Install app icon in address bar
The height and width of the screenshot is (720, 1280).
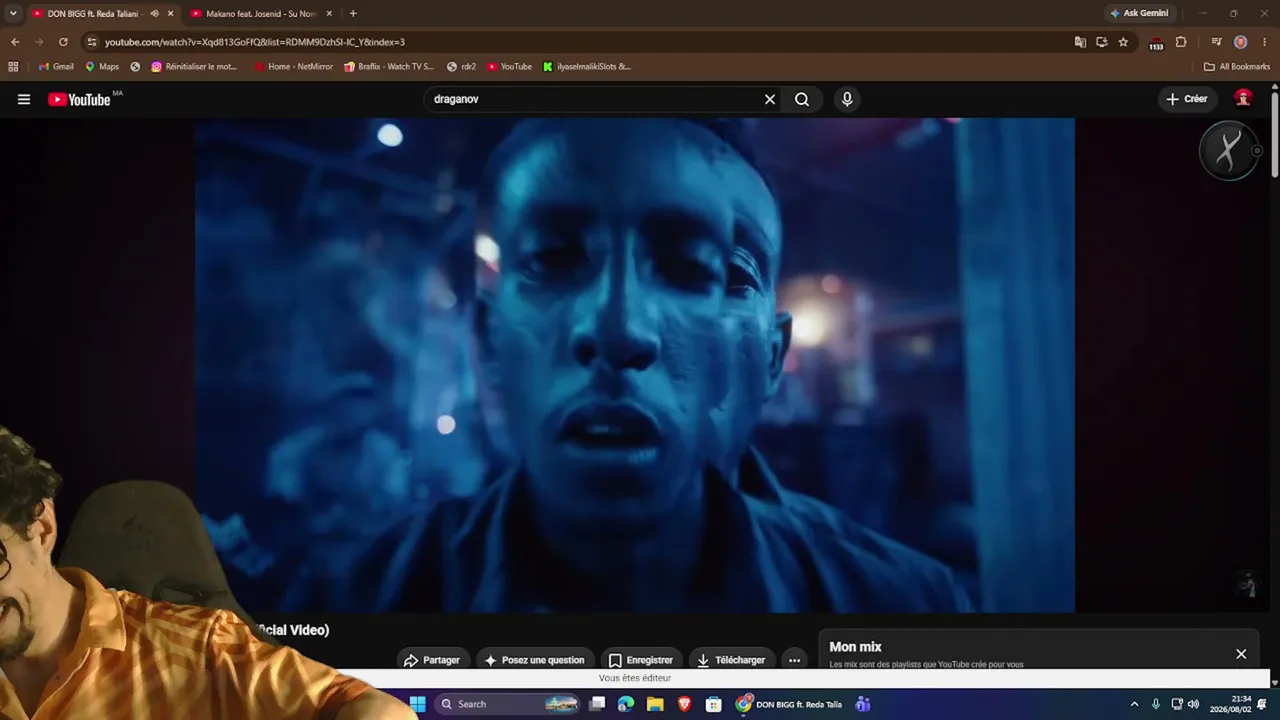pos(1102,42)
